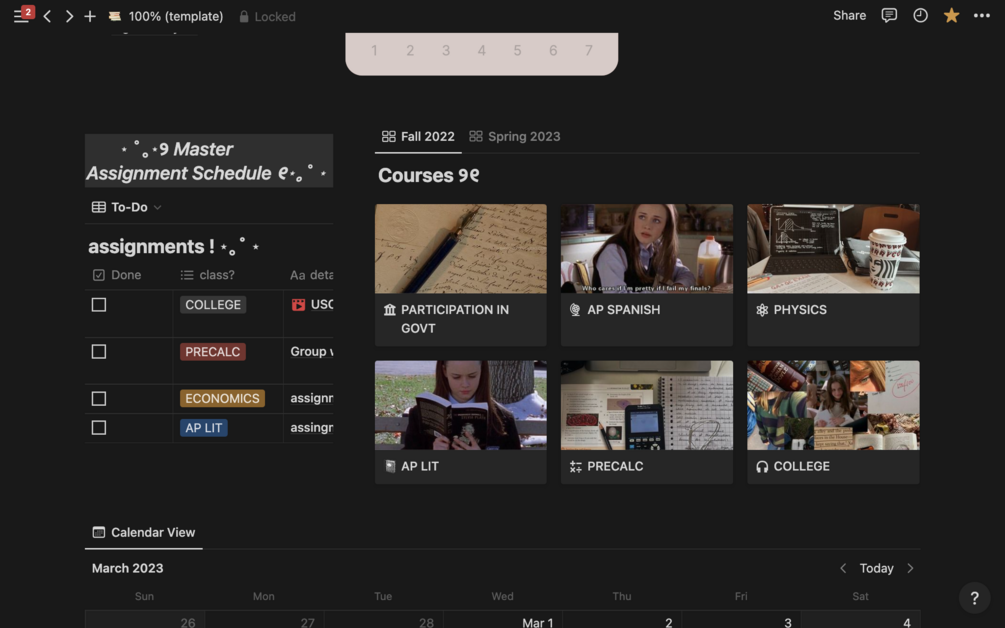Open the PHYSICS course page

click(x=833, y=275)
